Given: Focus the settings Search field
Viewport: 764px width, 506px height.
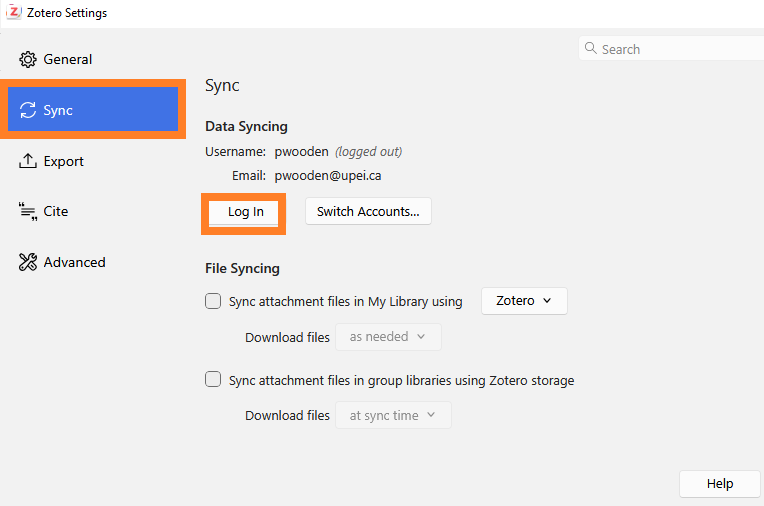Looking at the screenshot, I should point(675,49).
